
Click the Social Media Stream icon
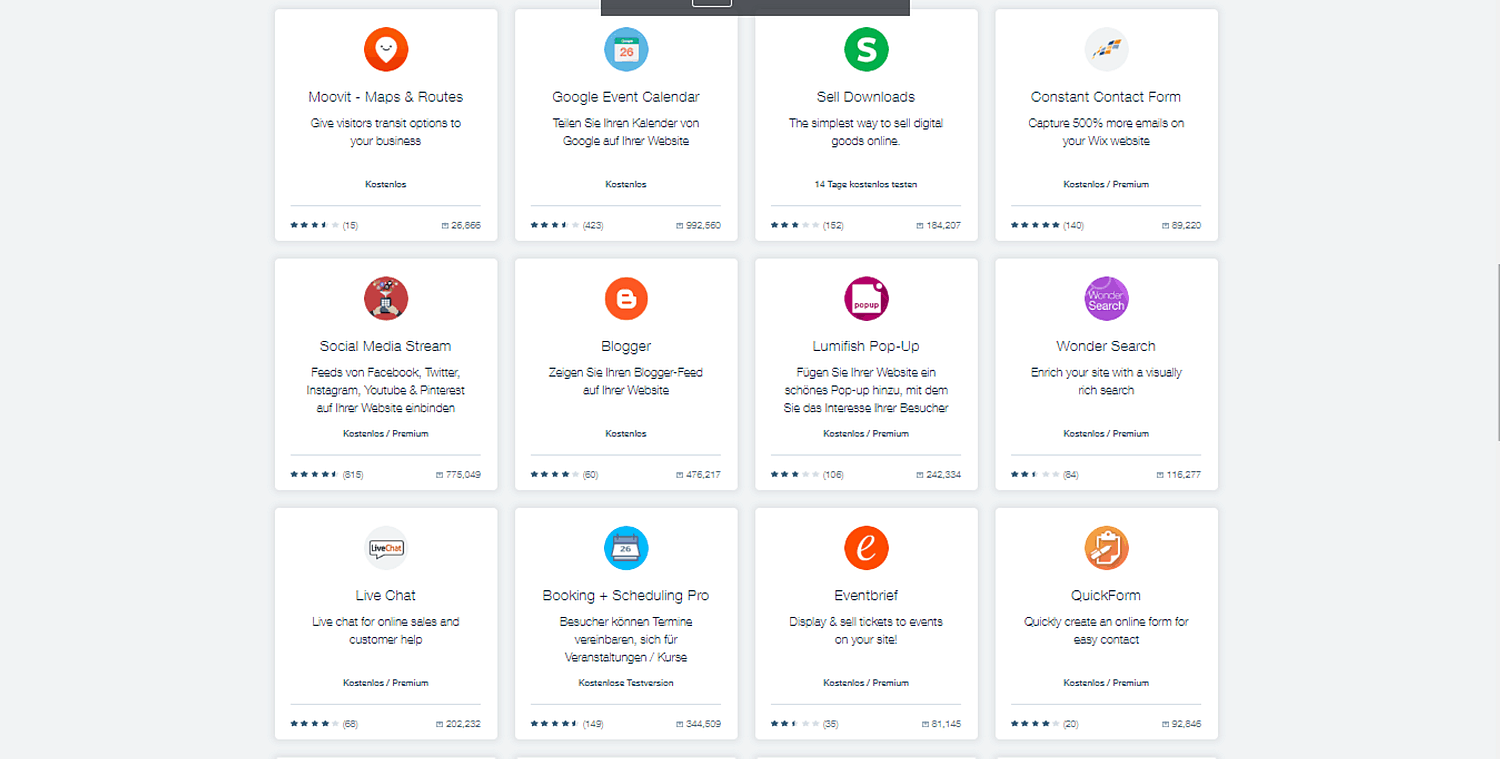(x=386, y=299)
